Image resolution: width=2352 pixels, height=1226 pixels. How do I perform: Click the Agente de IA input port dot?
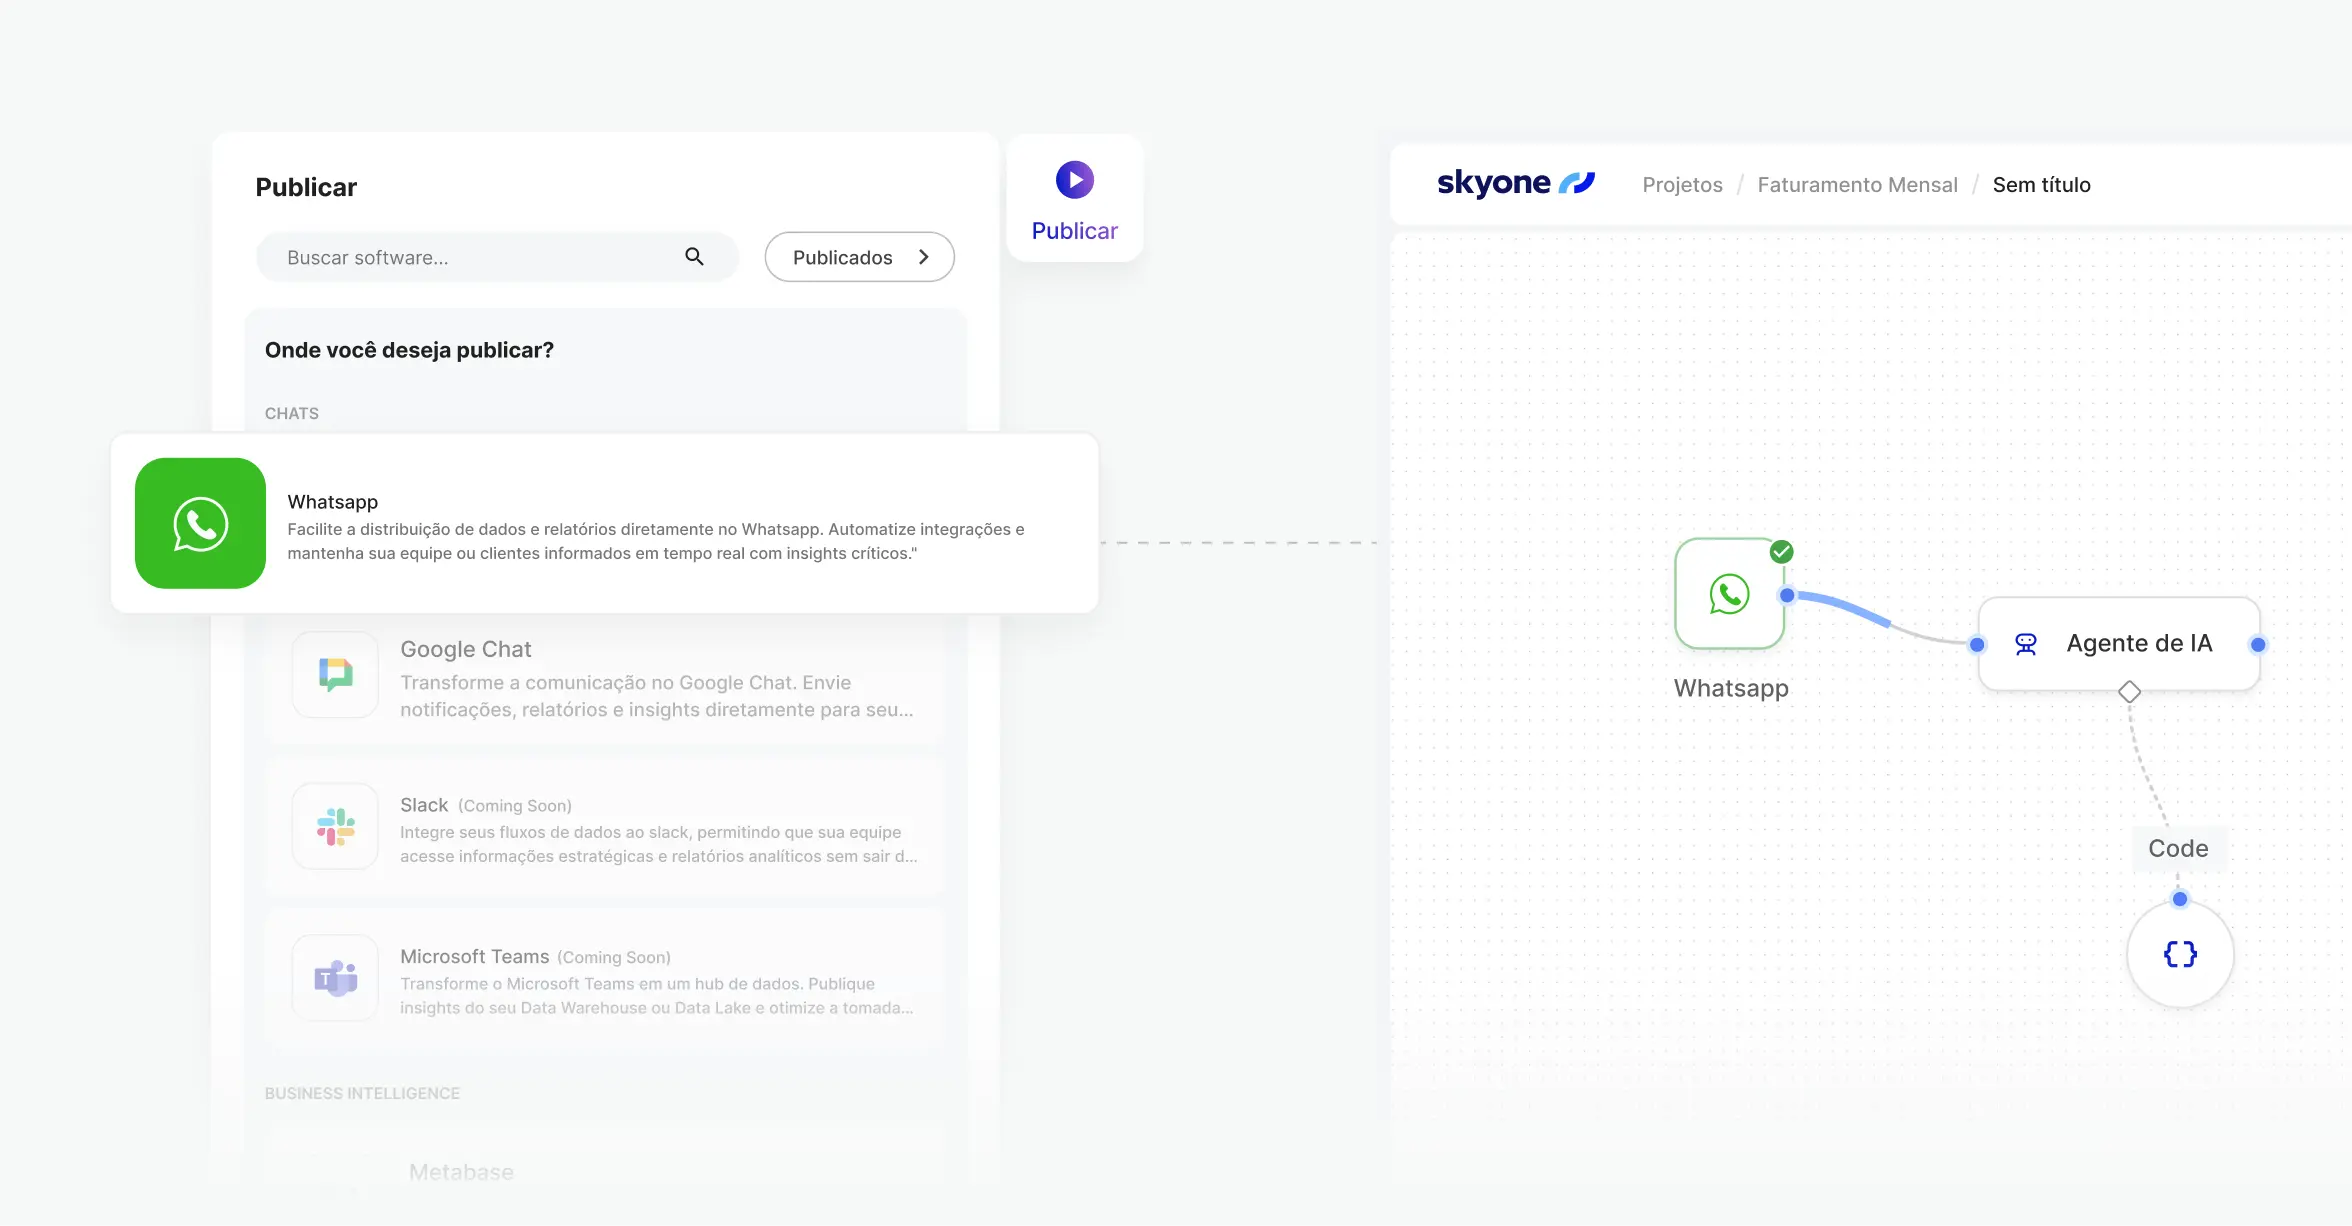click(1977, 645)
